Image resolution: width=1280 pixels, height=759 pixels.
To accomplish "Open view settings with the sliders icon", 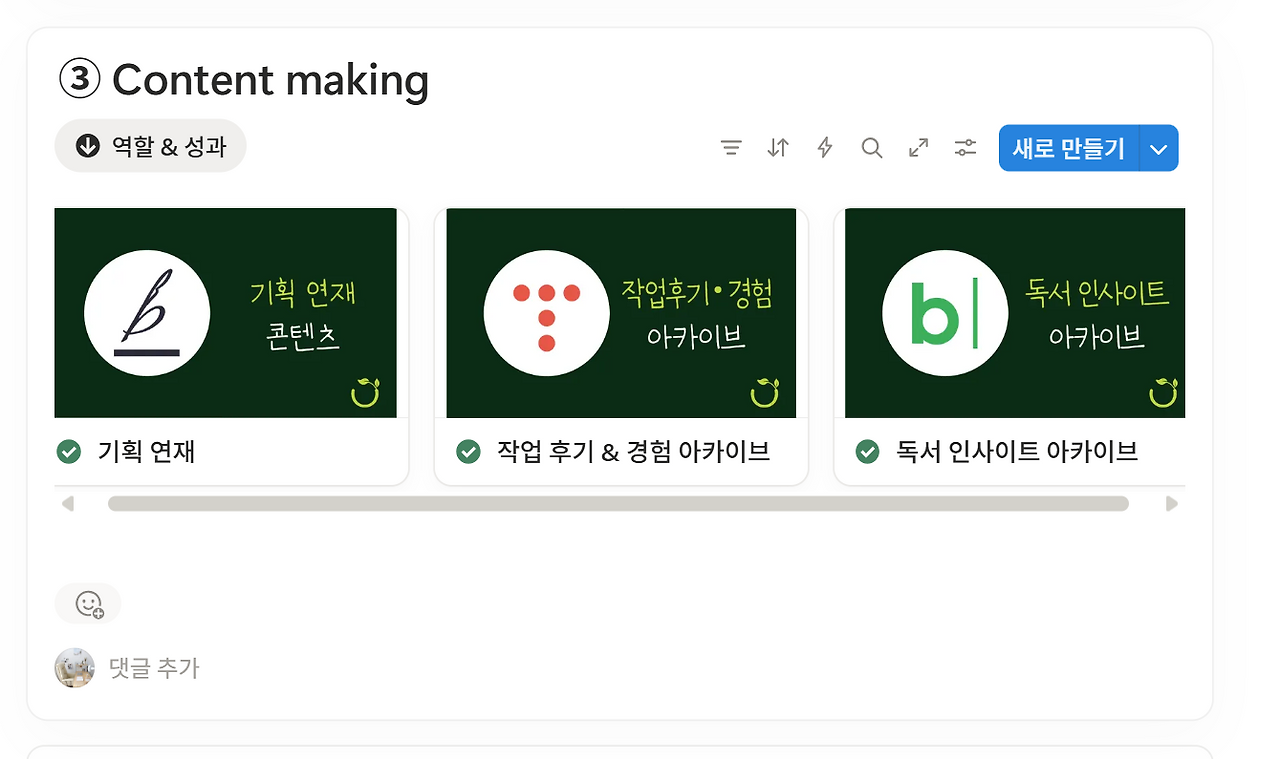I will pyautogui.click(x=964, y=147).
